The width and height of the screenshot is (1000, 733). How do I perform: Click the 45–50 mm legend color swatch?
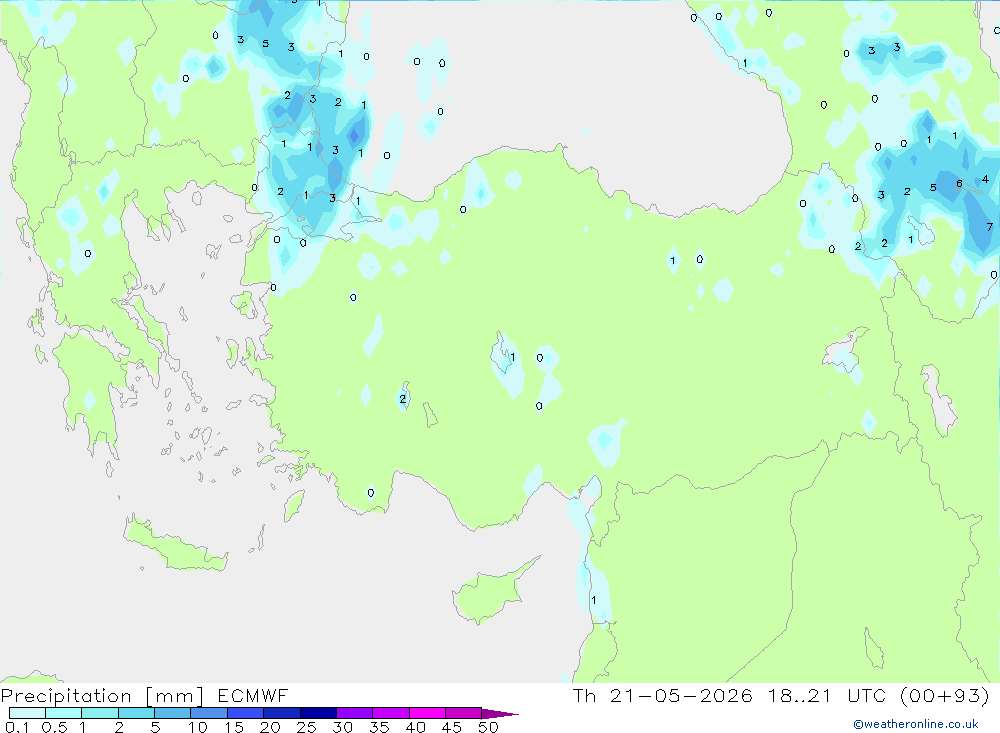pos(463,713)
